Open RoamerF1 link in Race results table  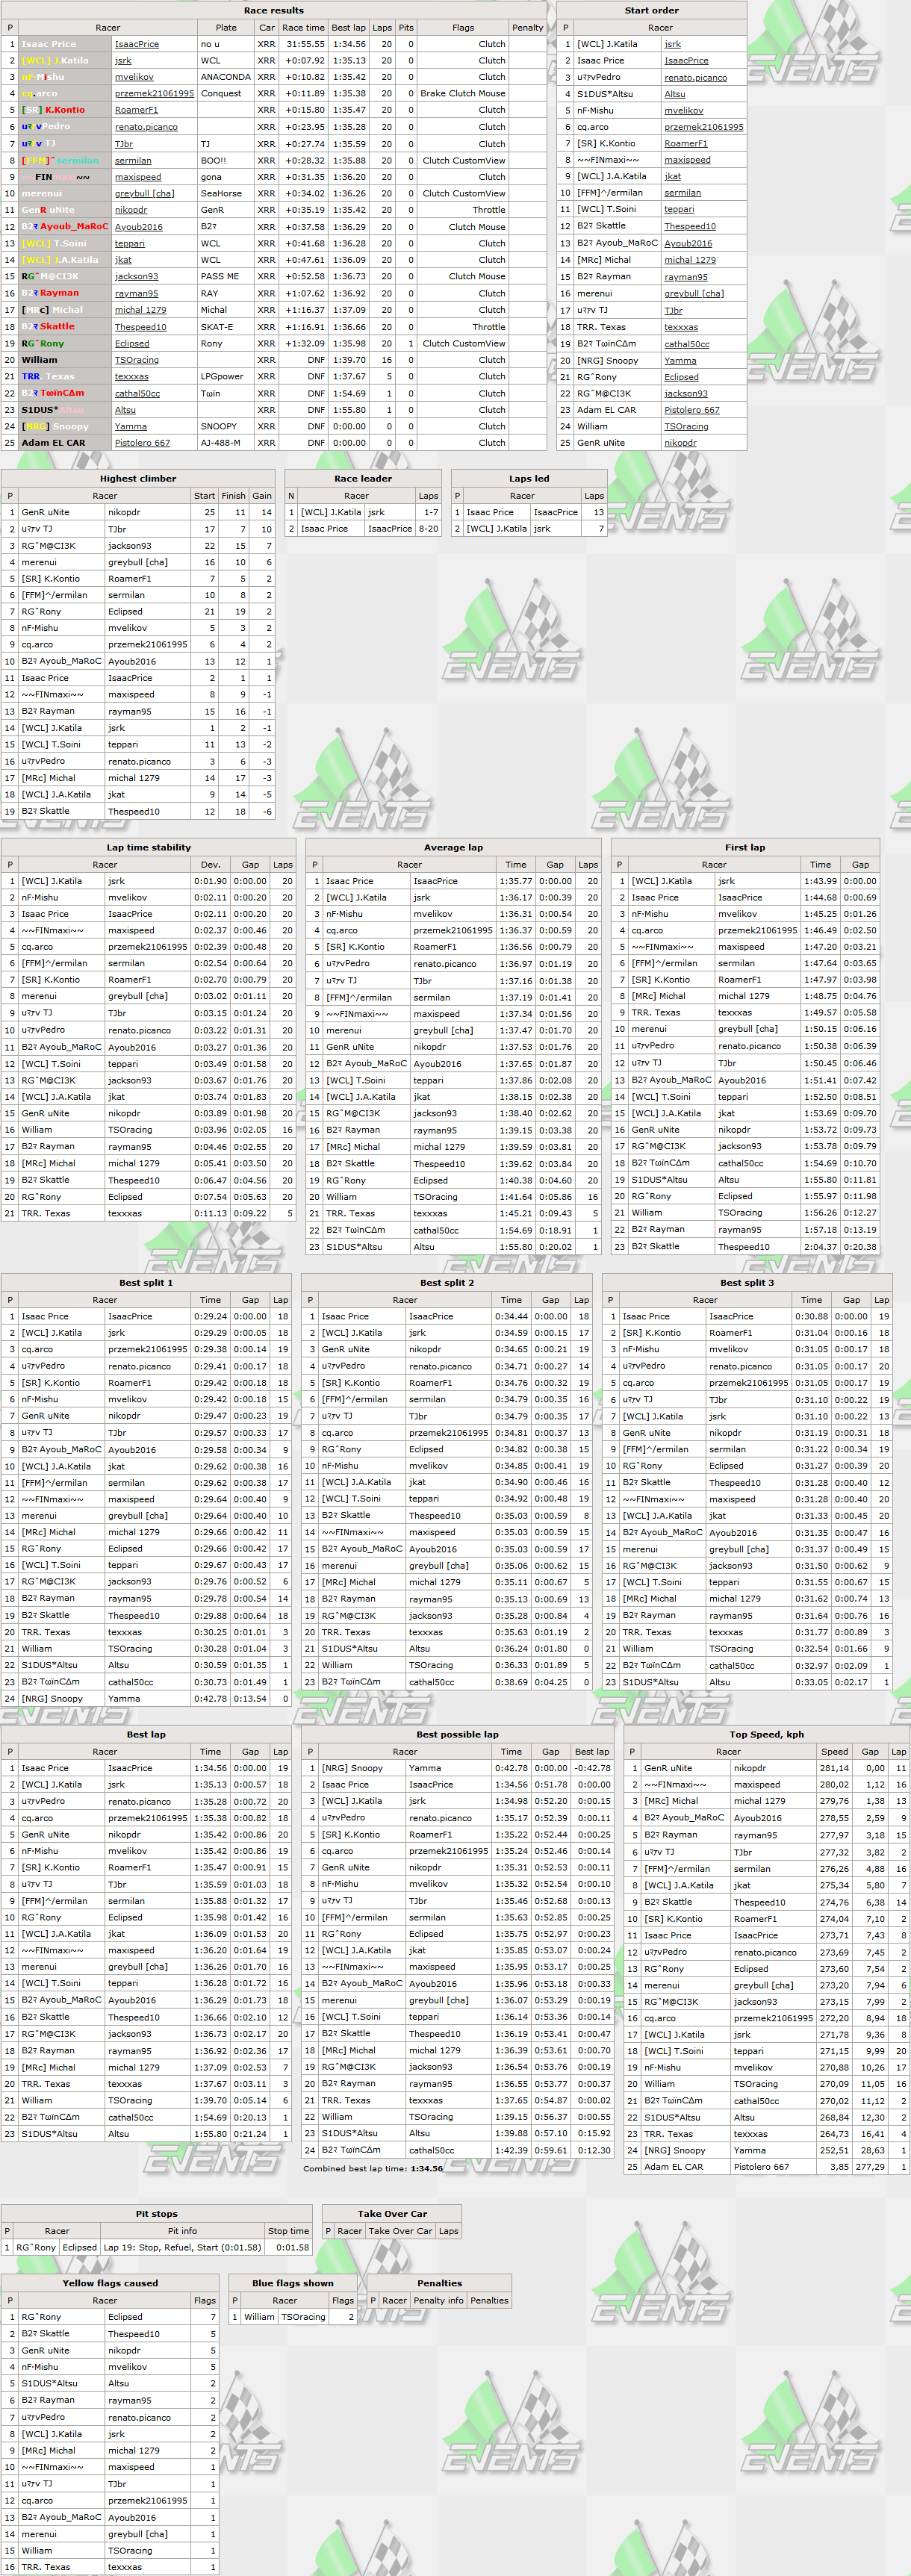tap(136, 110)
